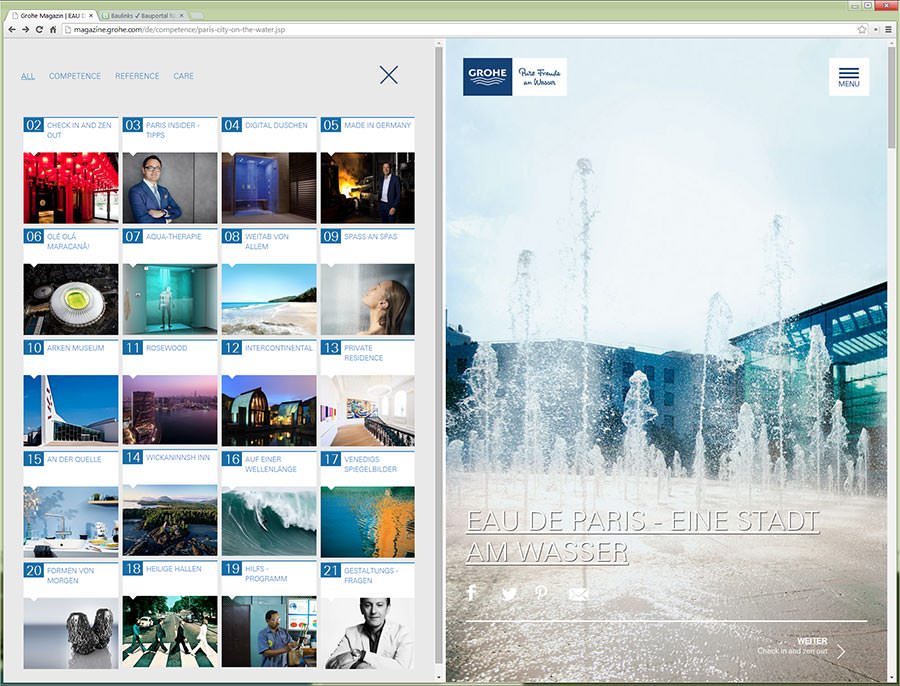Click the tropical beach thumbnail

click(x=269, y=299)
